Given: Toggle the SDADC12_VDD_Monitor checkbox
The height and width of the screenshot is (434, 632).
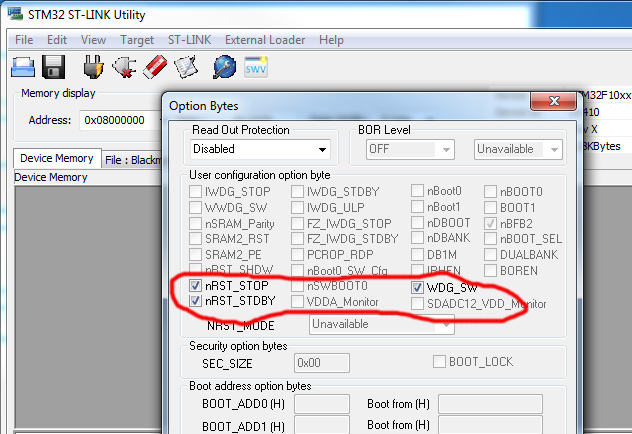Looking at the screenshot, I should [x=417, y=303].
